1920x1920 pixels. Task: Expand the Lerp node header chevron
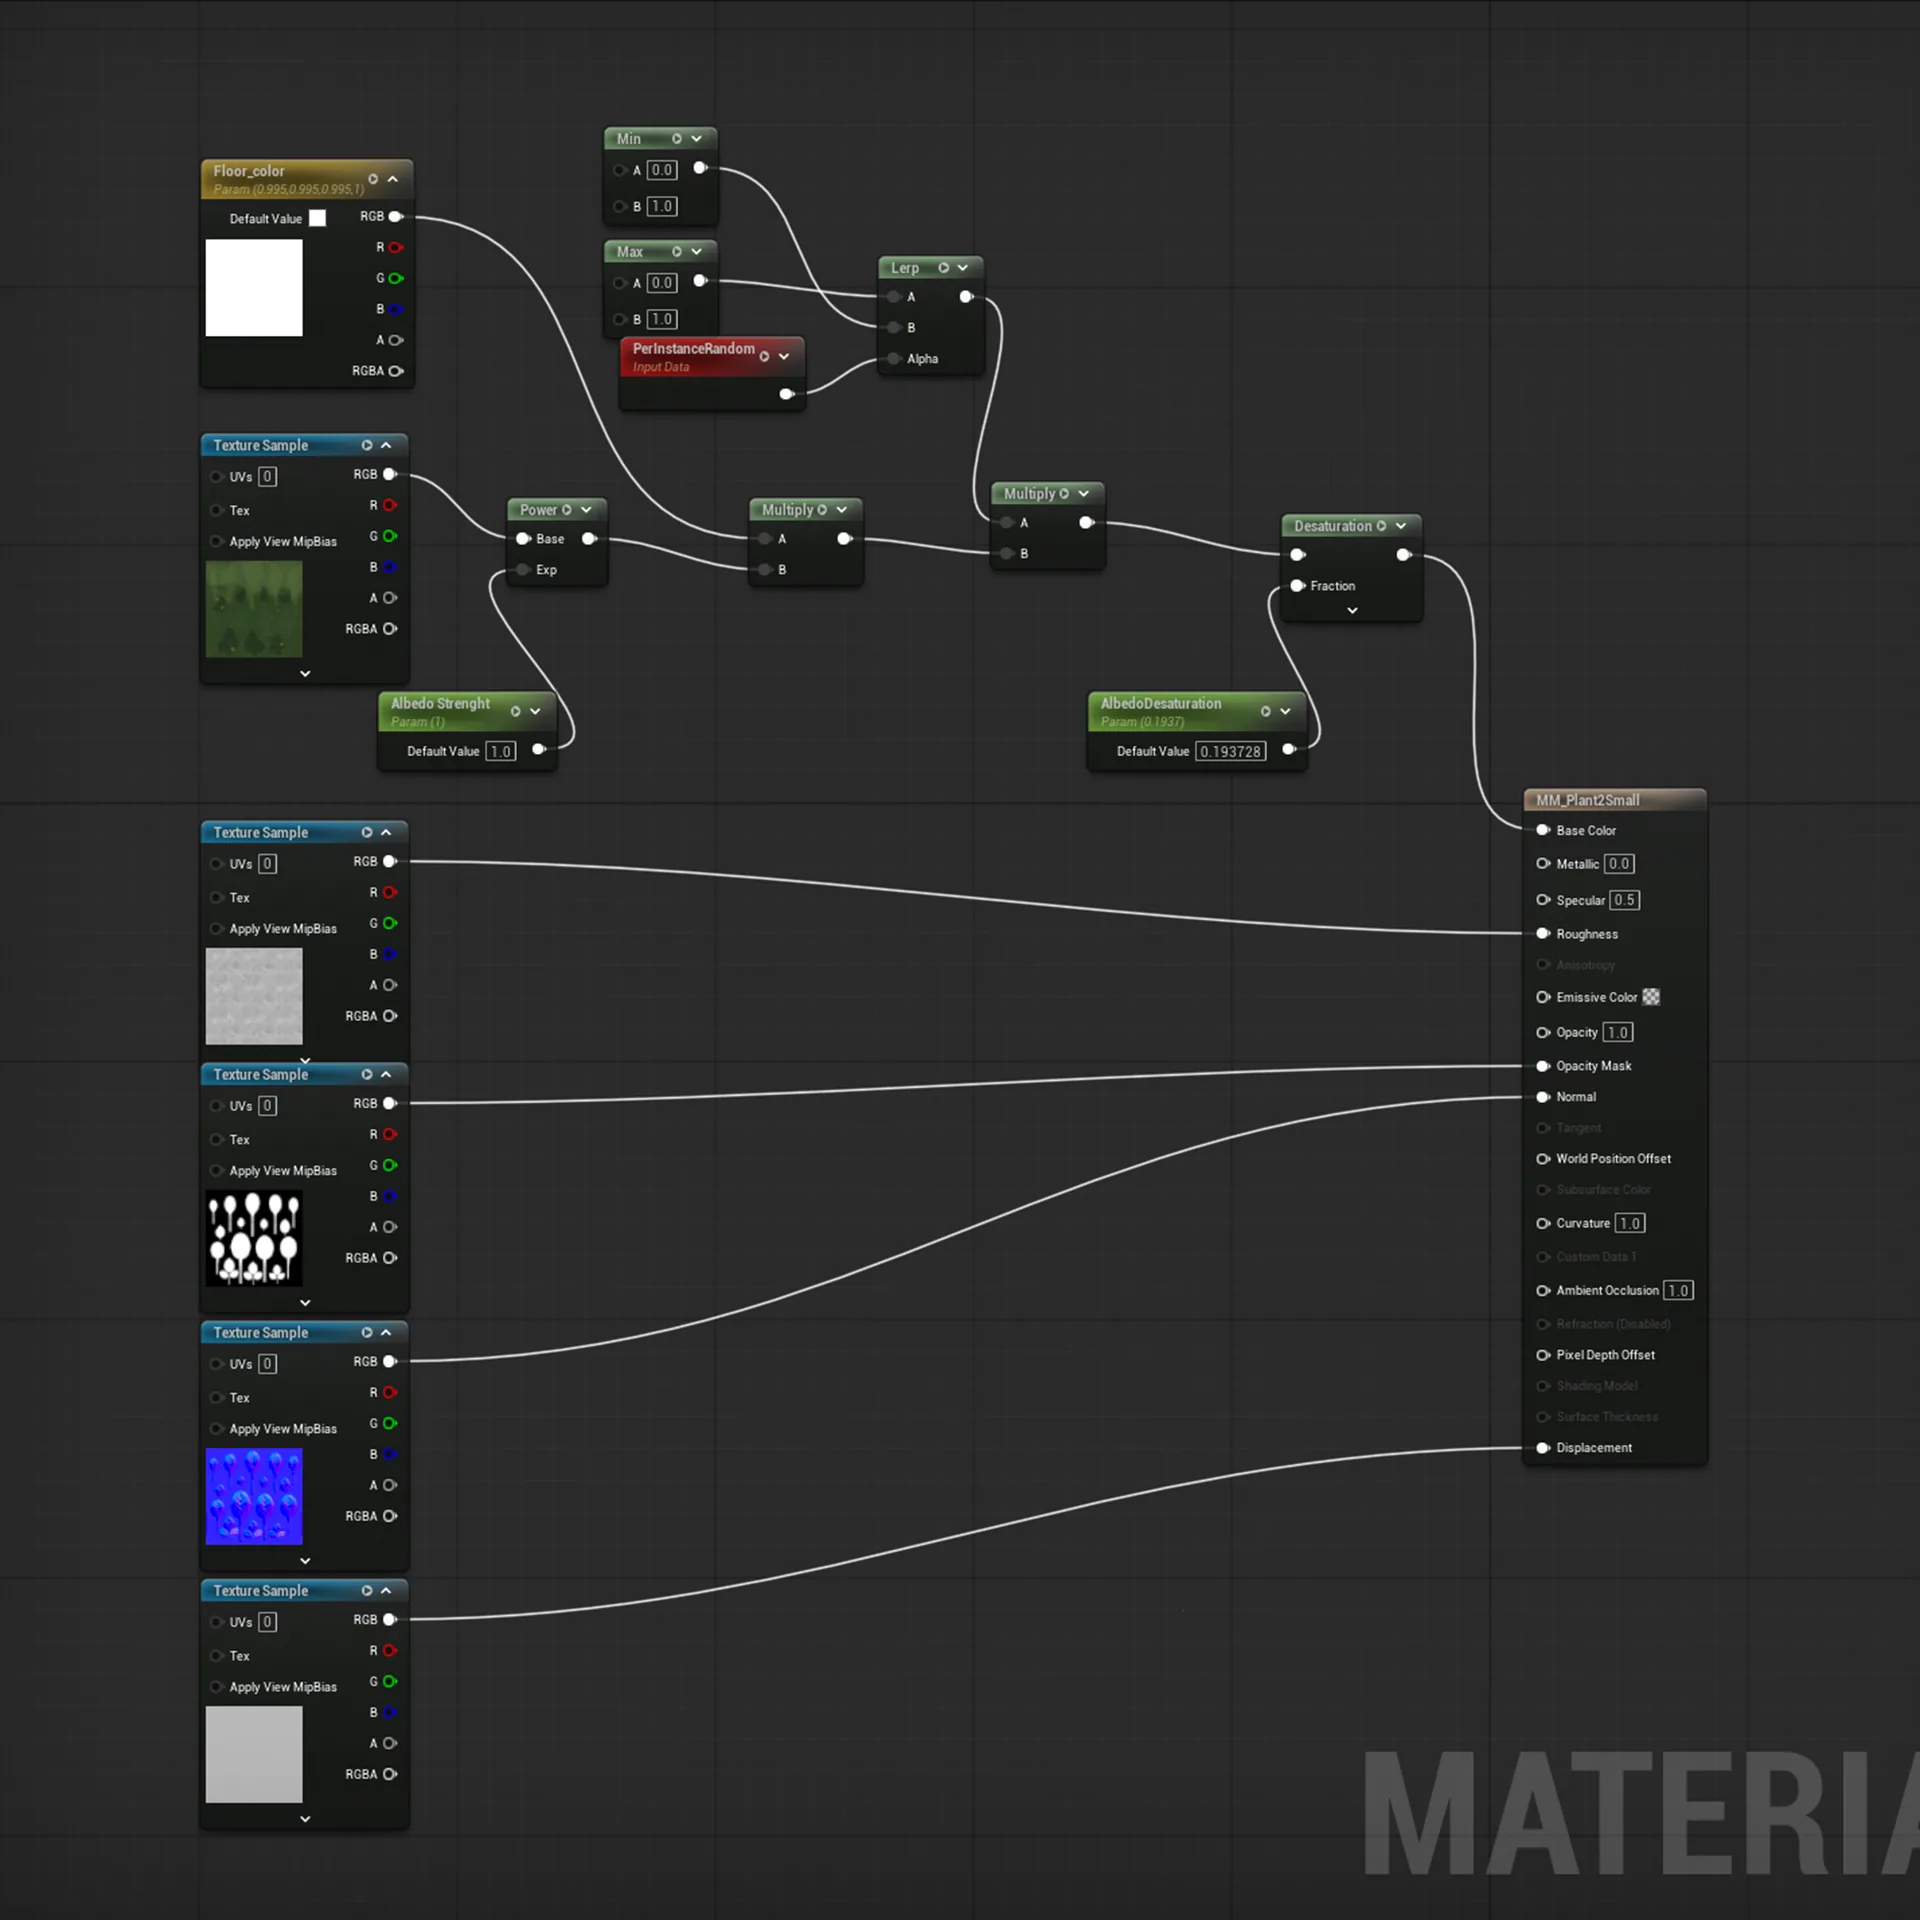(963, 268)
